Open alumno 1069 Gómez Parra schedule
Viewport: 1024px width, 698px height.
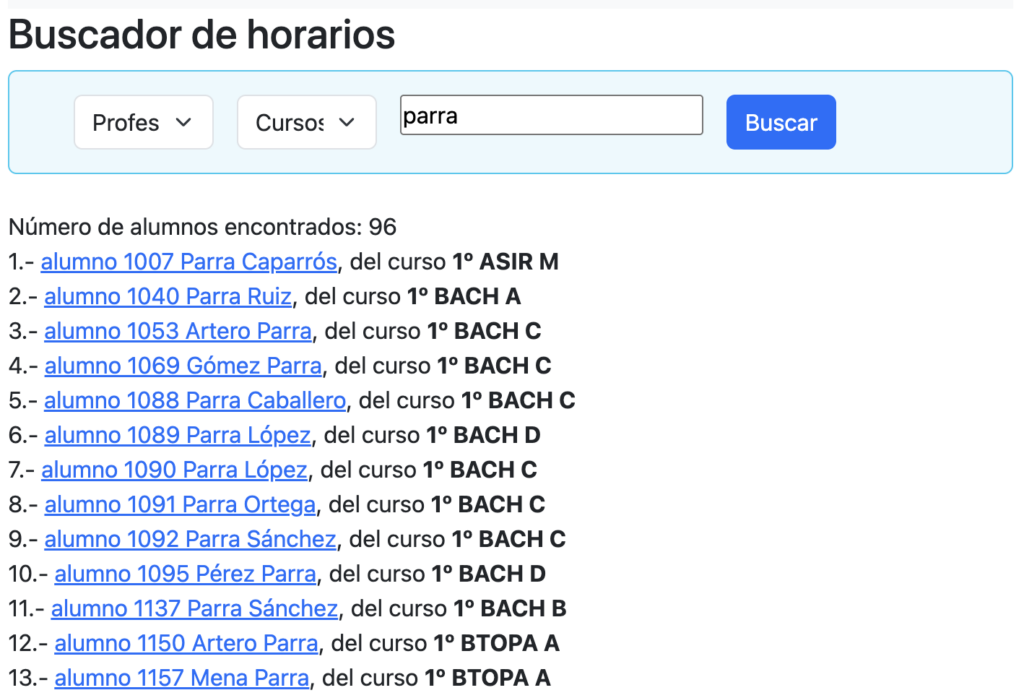[x=183, y=366]
